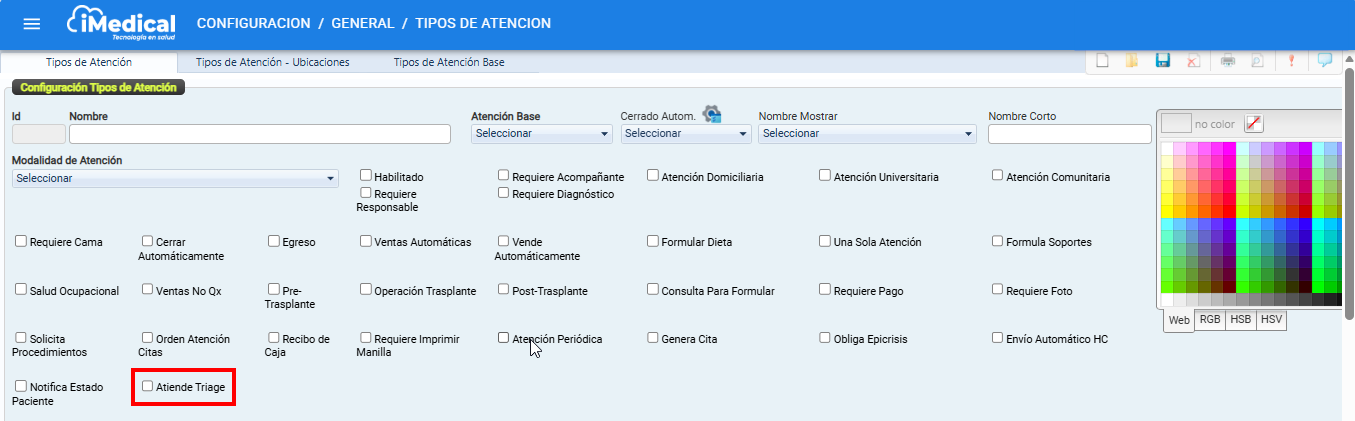The width and height of the screenshot is (1355, 421).
Task: Open the Modalidad de Atención dropdown
Action: pos(175,179)
